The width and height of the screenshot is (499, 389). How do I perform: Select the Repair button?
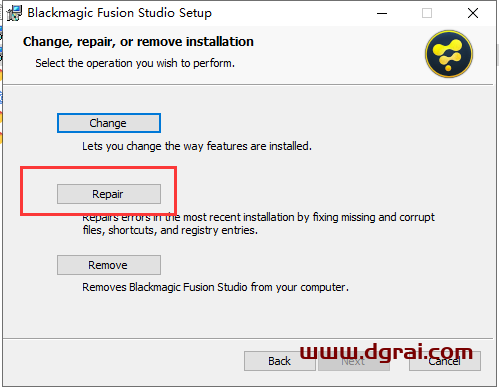coord(109,194)
